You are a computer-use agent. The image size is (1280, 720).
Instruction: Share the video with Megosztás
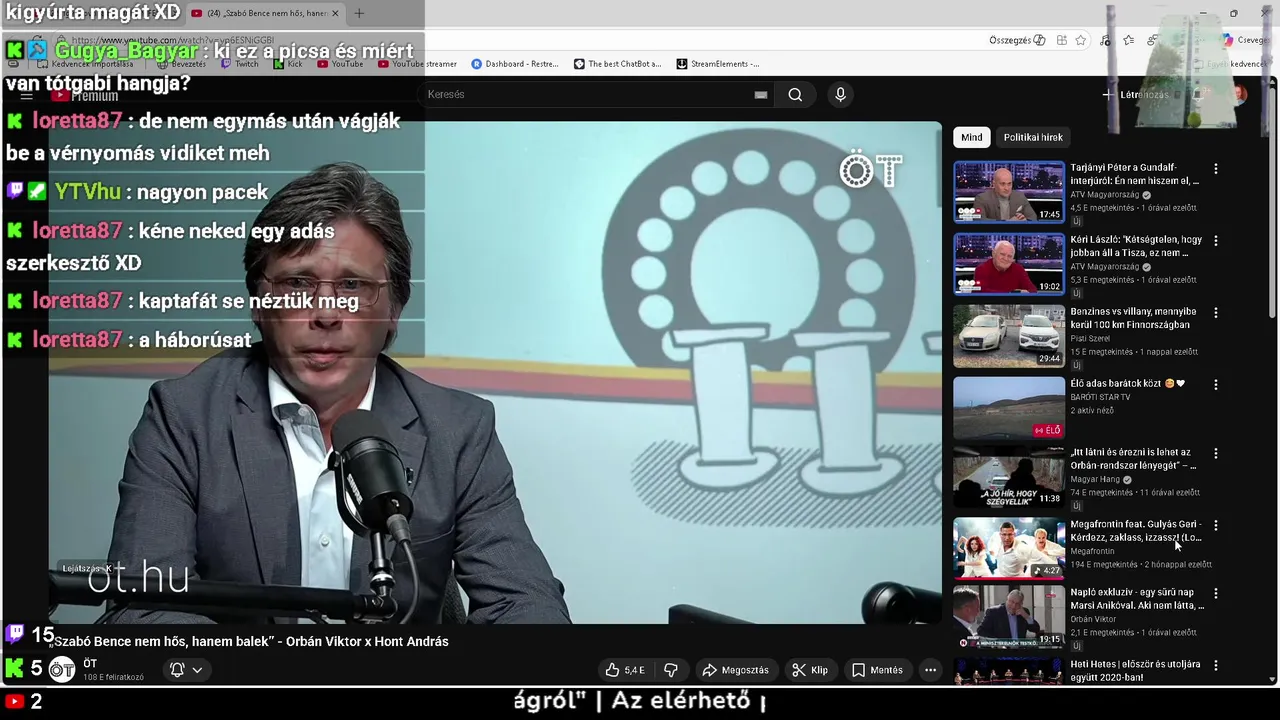(735, 670)
